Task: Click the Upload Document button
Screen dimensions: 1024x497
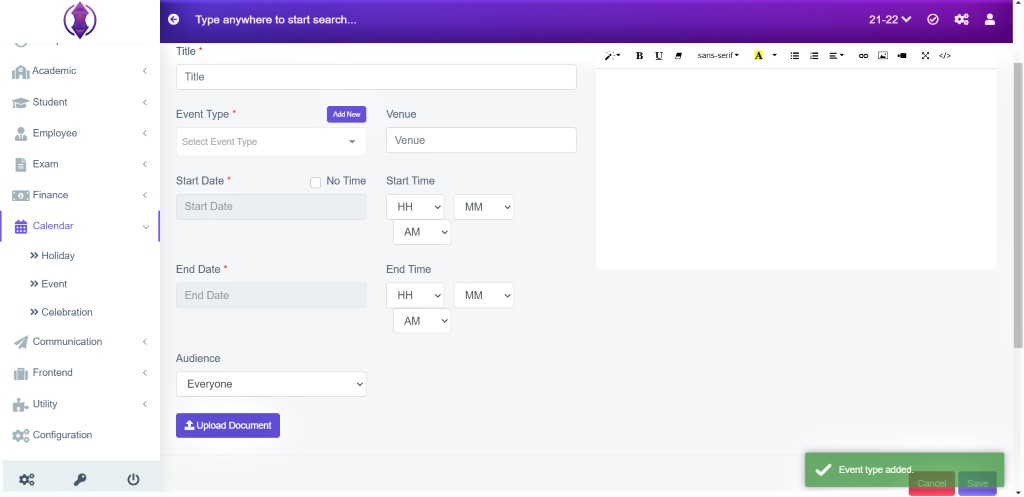Action: coord(228,425)
